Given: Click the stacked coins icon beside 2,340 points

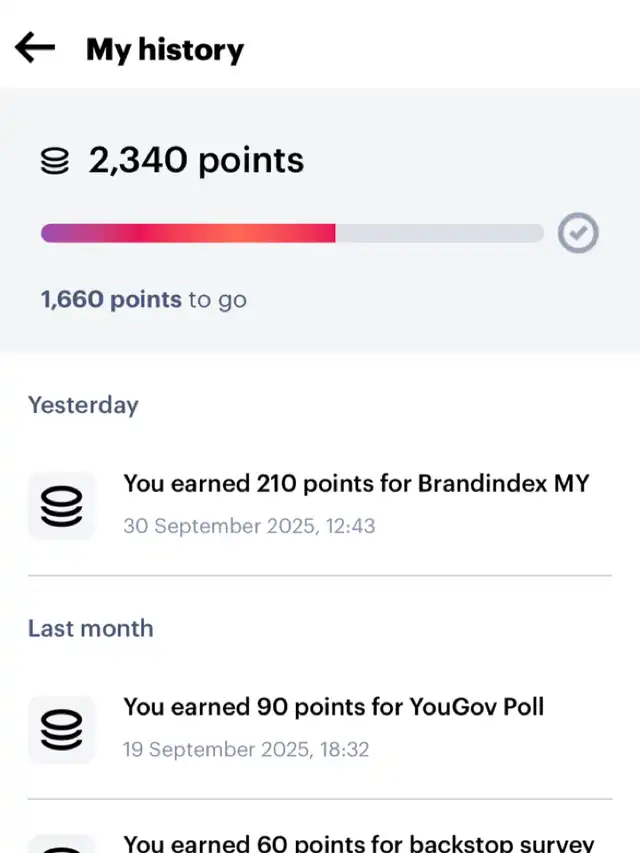Looking at the screenshot, I should (x=55, y=162).
